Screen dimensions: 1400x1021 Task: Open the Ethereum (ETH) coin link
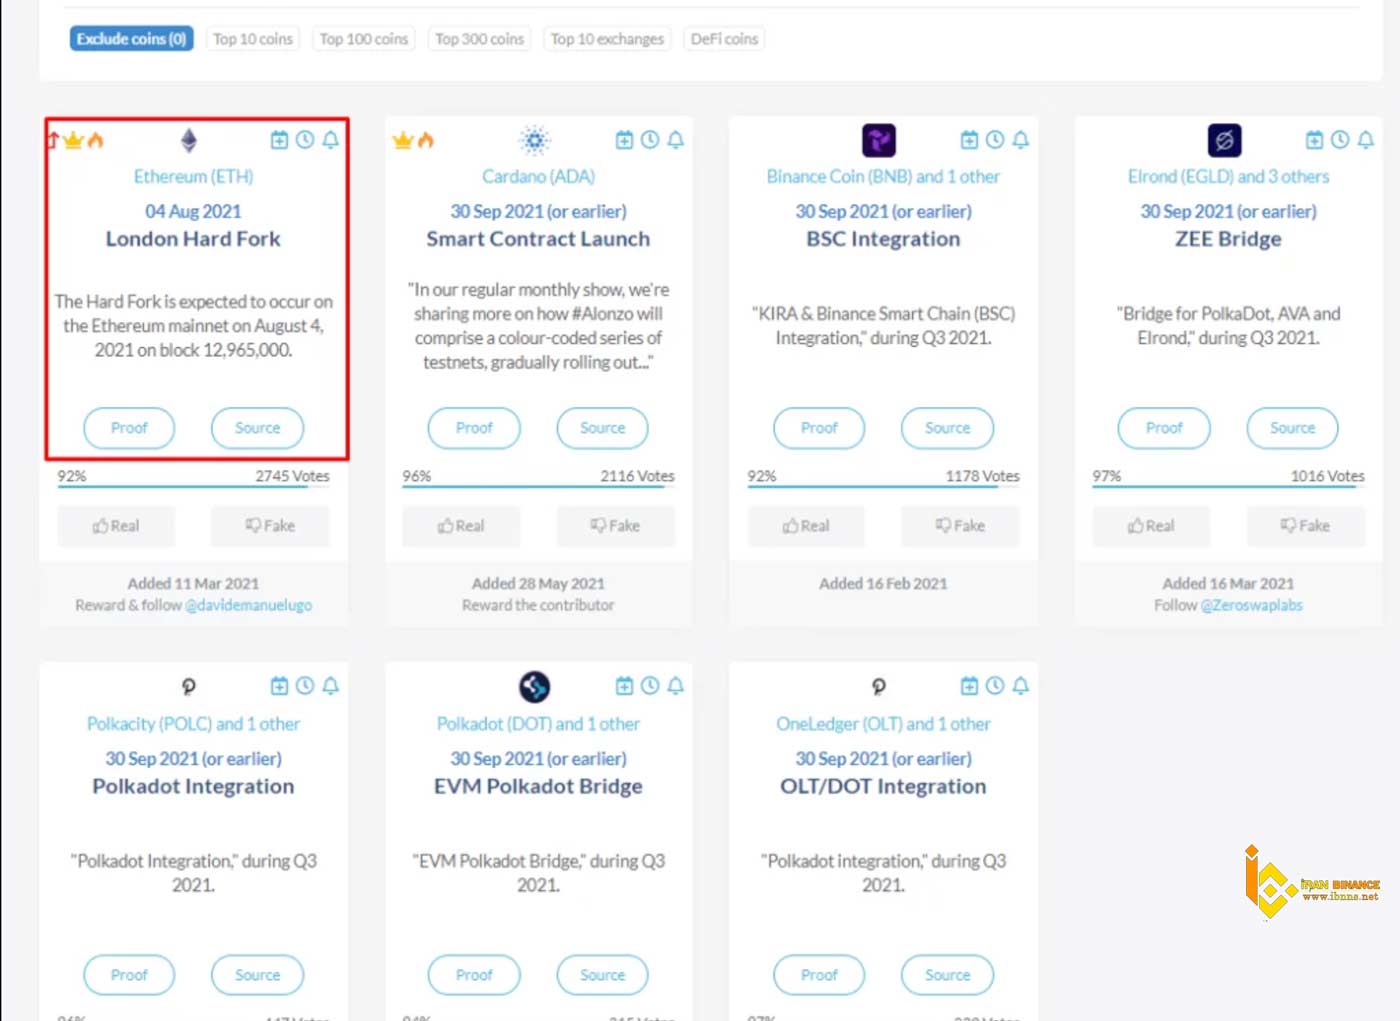(193, 177)
